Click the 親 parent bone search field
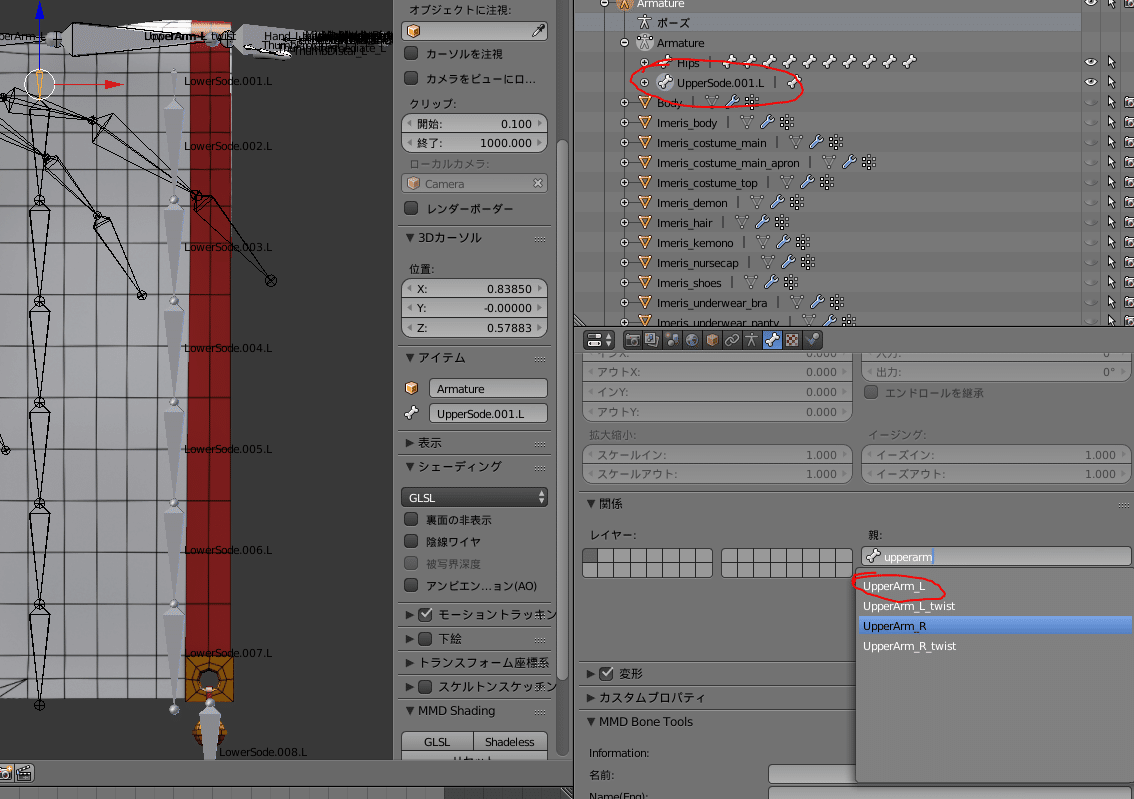The width and height of the screenshot is (1134, 799). tap(996, 557)
